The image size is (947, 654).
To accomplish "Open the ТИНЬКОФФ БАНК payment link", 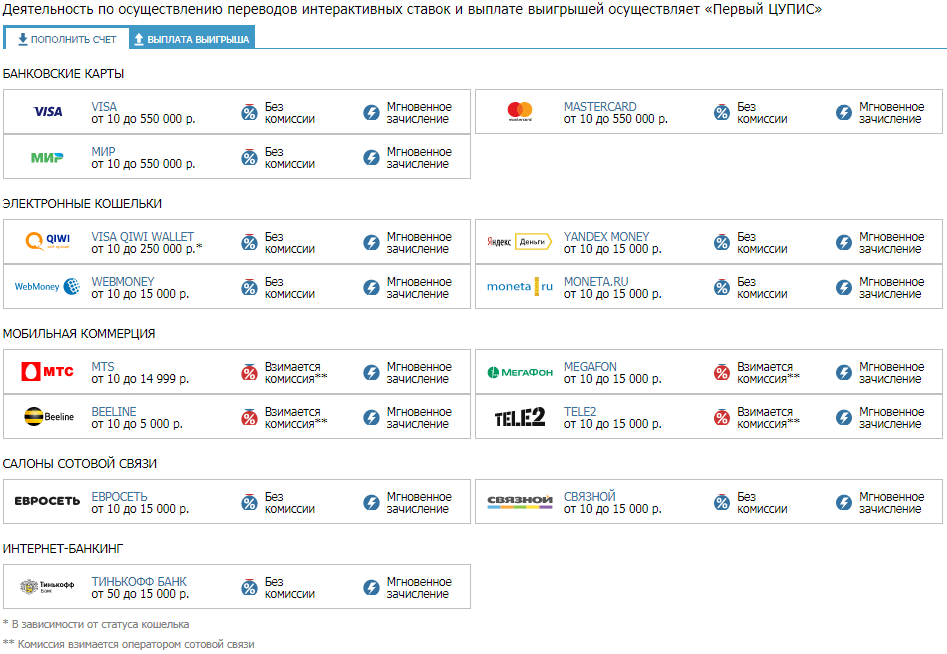I will click(139, 582).
